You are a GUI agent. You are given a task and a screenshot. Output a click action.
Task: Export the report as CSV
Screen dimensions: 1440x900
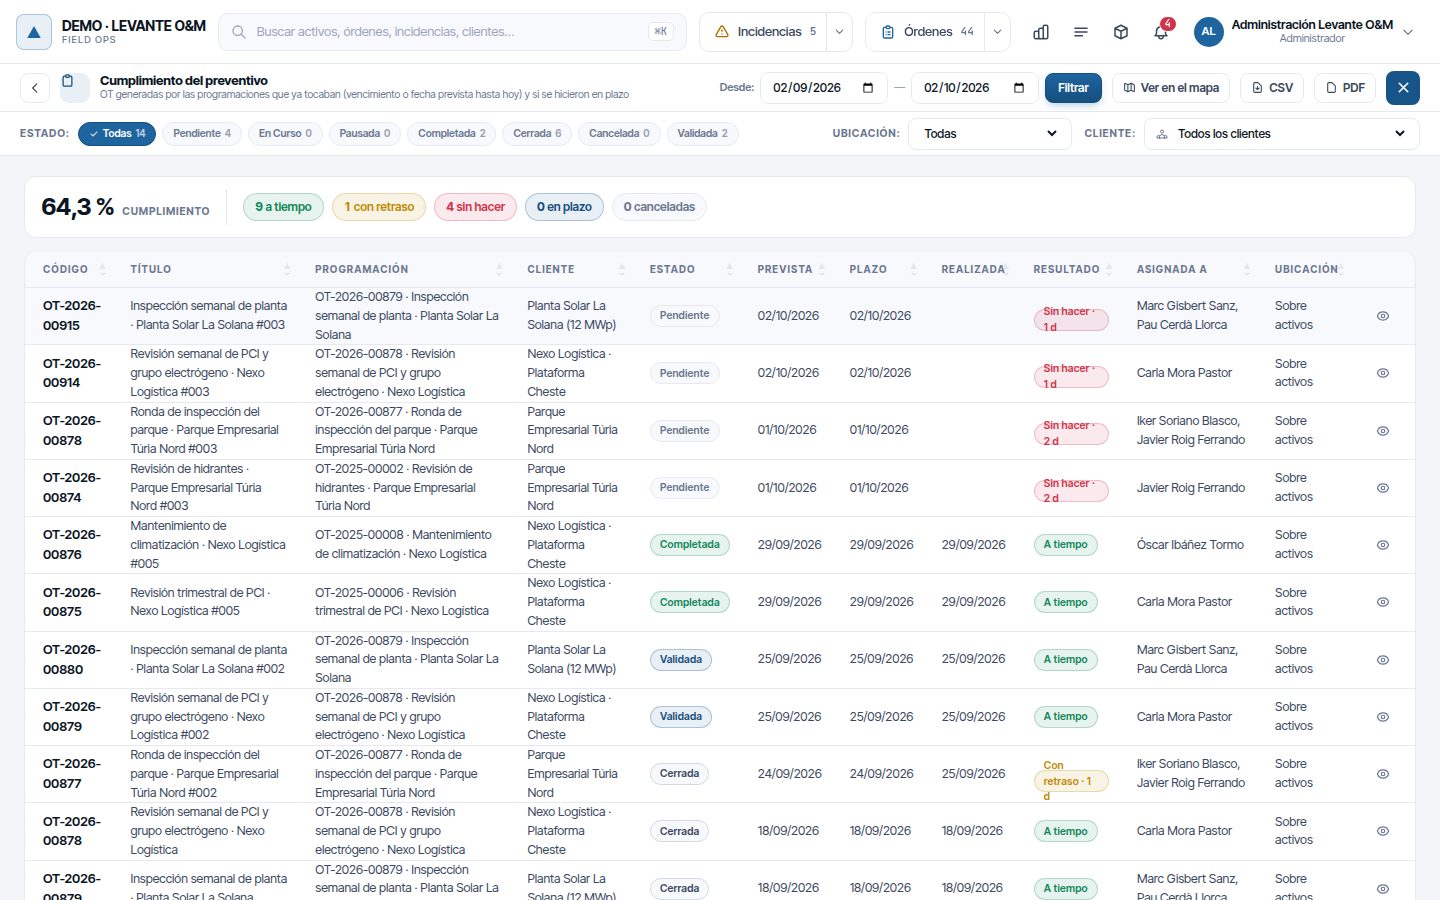[1272, 88]
